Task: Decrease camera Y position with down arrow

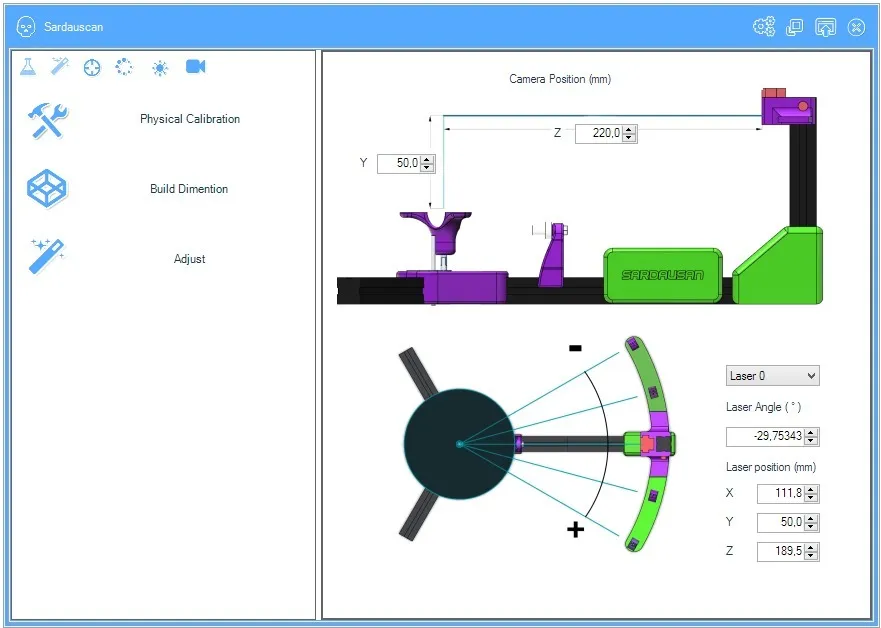Action: (427, 167)
